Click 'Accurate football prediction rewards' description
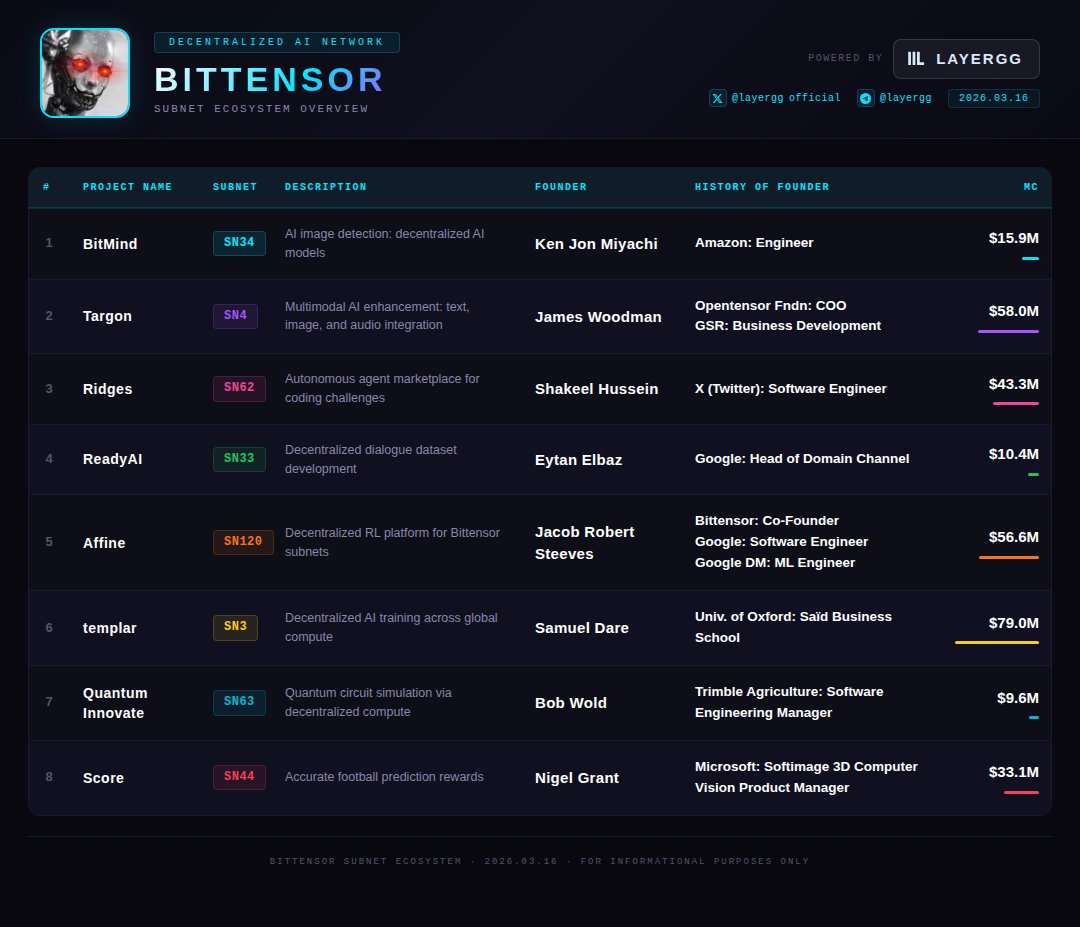Screen dimensions: 1080x927 [384, 778]
